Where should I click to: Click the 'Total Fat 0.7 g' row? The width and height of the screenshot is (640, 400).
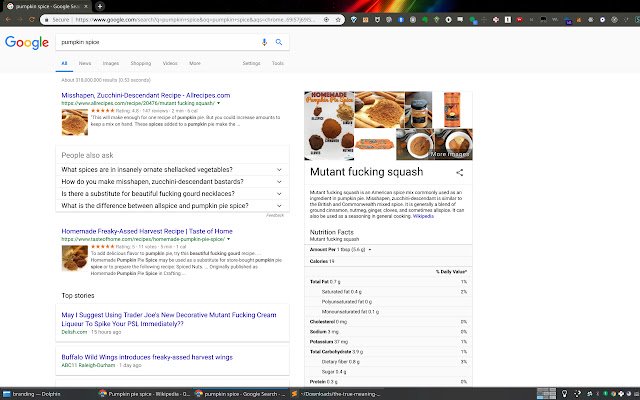point(388,282)
